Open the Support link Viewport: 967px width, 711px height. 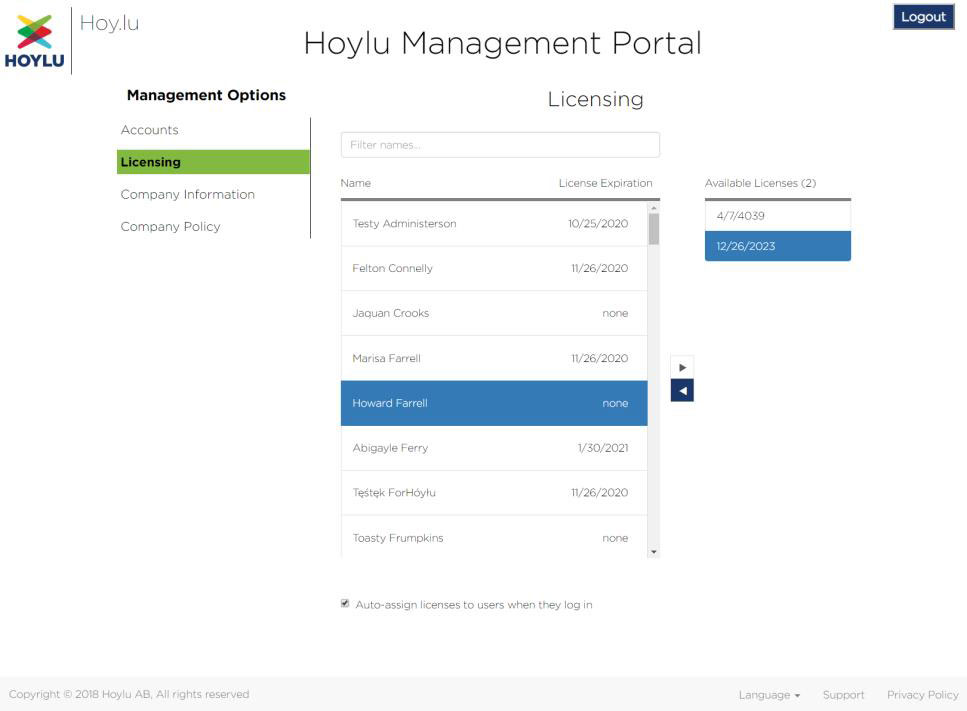point(843,695)
